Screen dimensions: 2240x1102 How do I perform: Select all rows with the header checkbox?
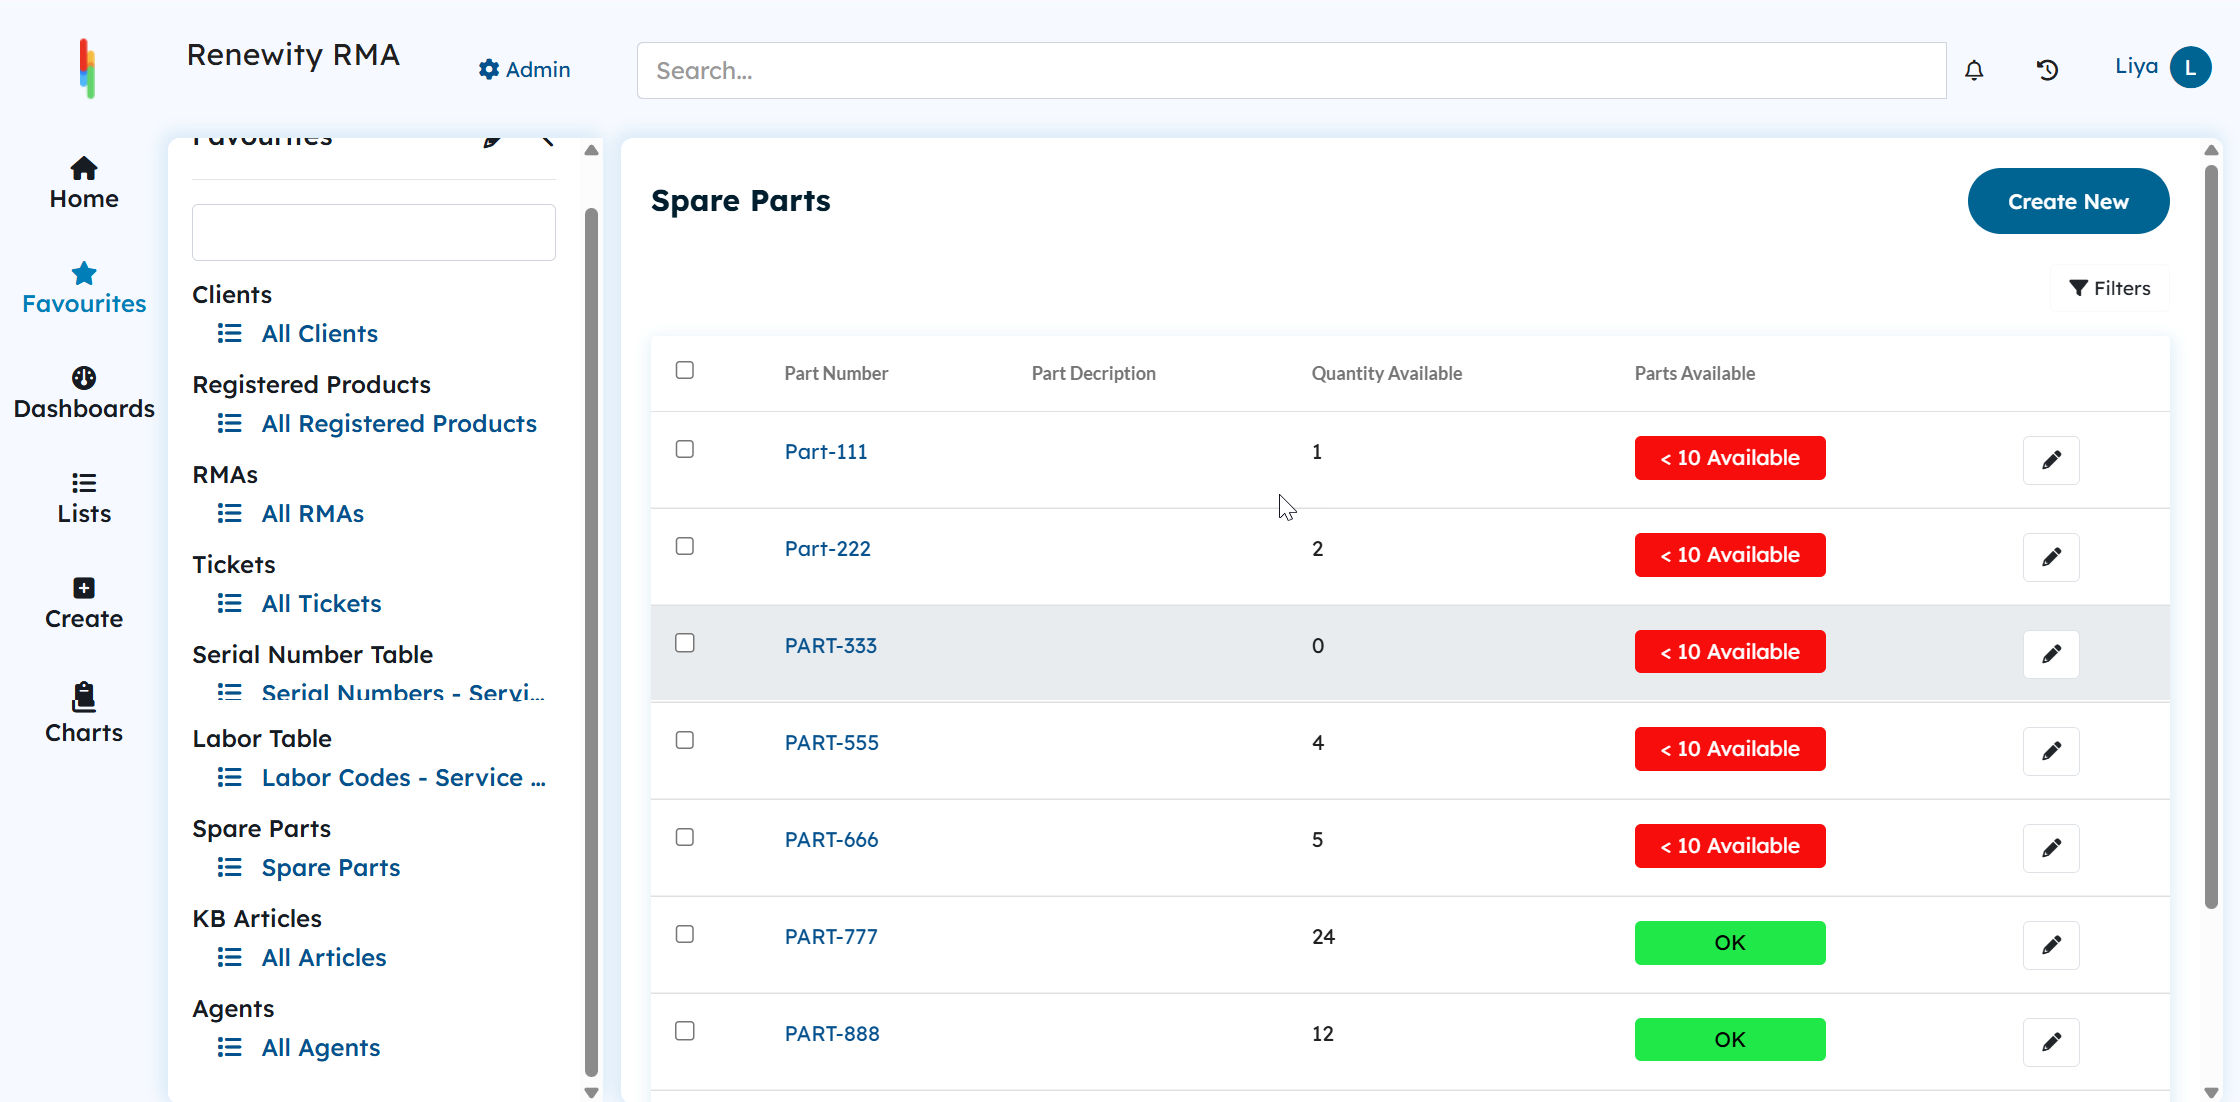pyautogui.click(x=685, y=370)
